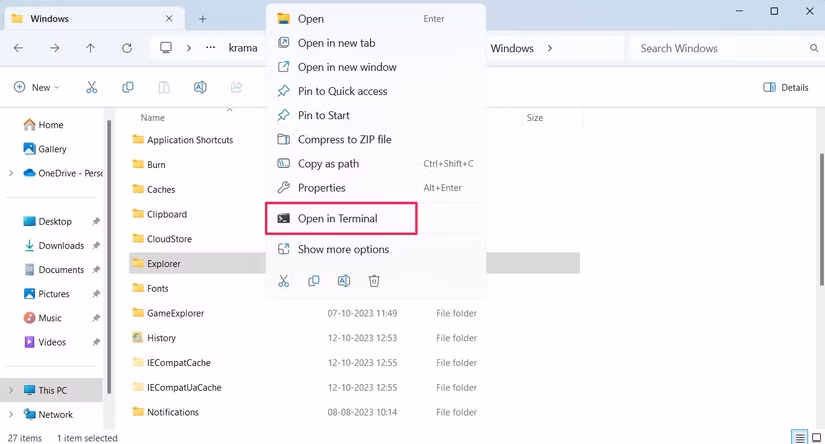The image size is (825, 444).
Task: Click the Rename icon in the toolbar
Action: point(200,87)
